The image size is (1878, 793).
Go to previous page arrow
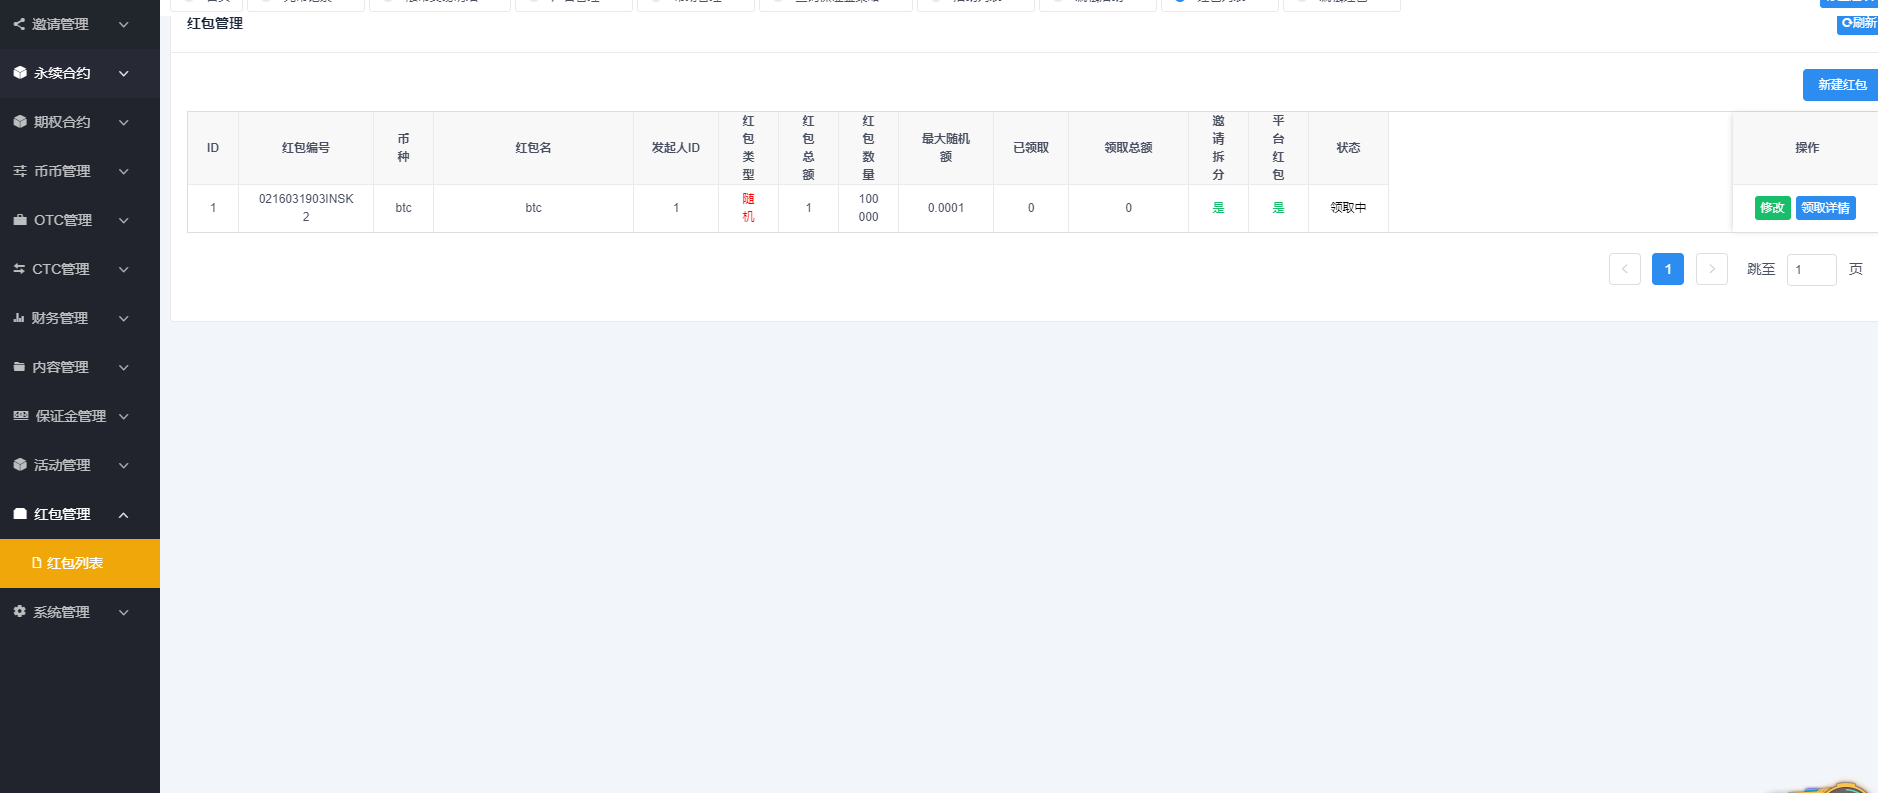pos(1624,269)
